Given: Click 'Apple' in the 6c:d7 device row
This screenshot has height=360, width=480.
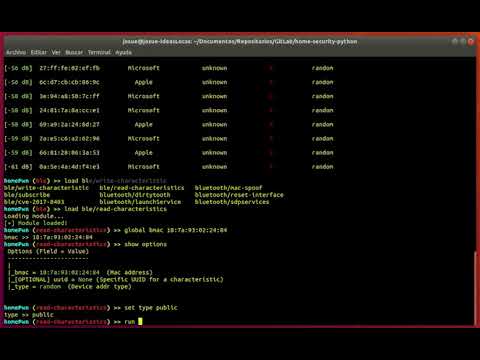Looking at the screenshot, I should click(x=143, y=82).
